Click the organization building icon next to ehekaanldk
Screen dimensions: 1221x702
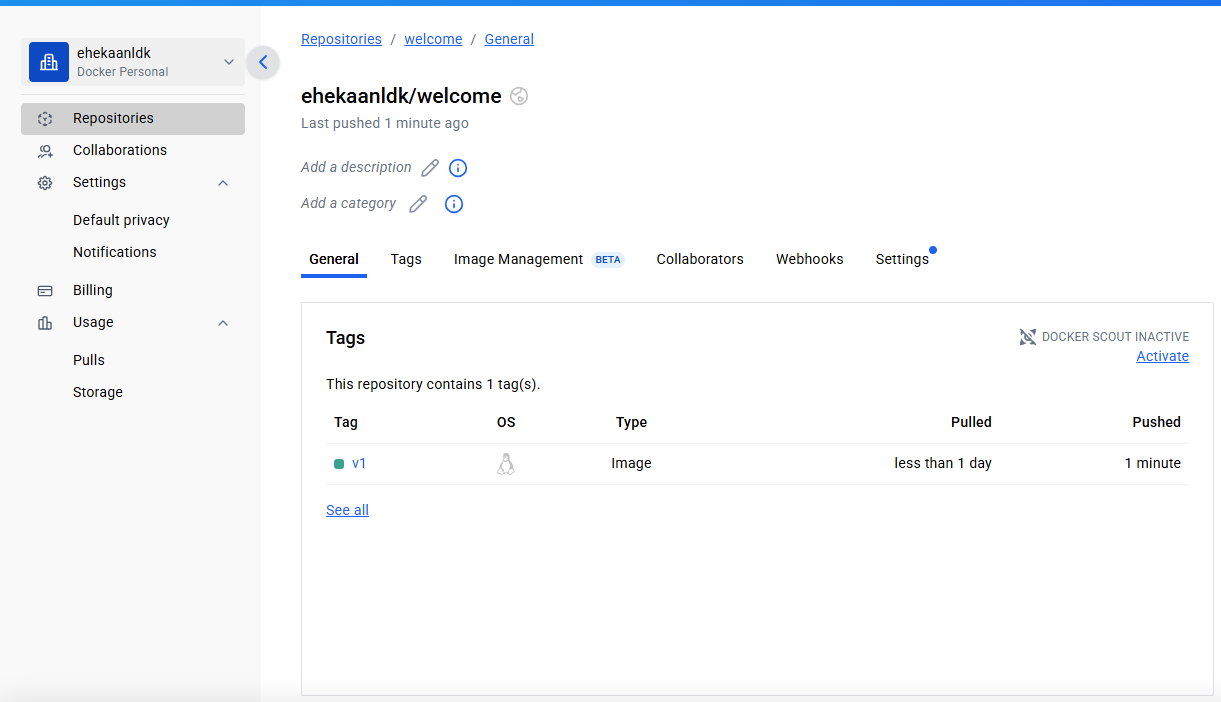coord(49,62)
